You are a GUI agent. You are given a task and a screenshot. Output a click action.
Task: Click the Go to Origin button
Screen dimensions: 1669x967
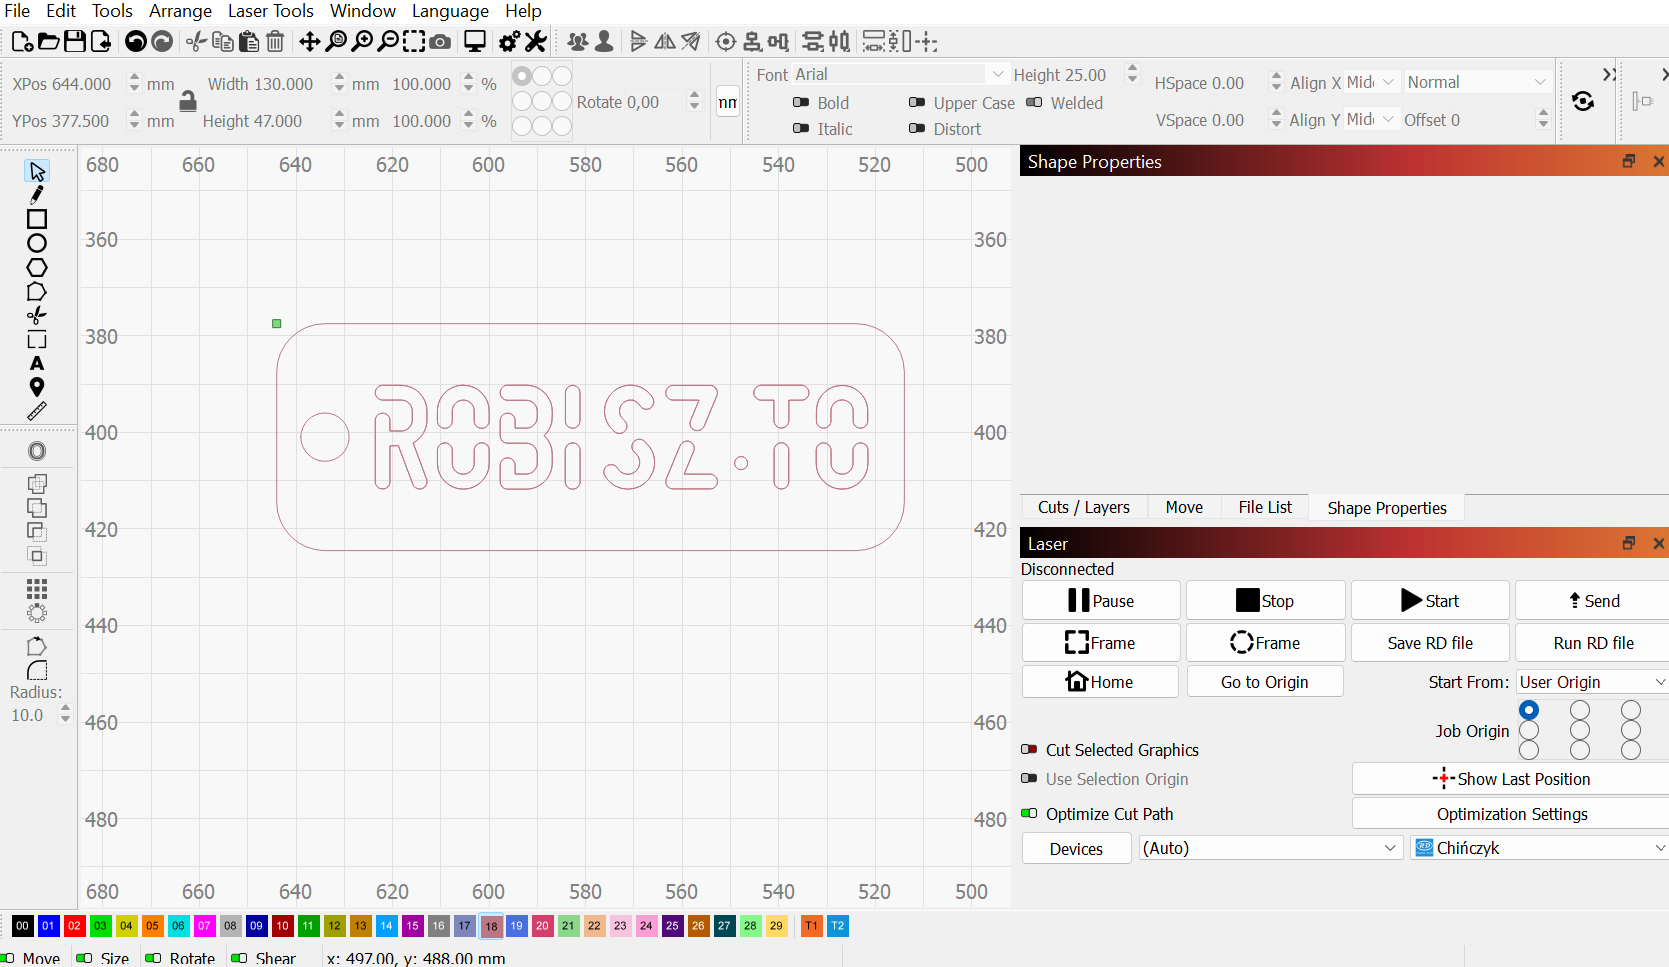1264,682
